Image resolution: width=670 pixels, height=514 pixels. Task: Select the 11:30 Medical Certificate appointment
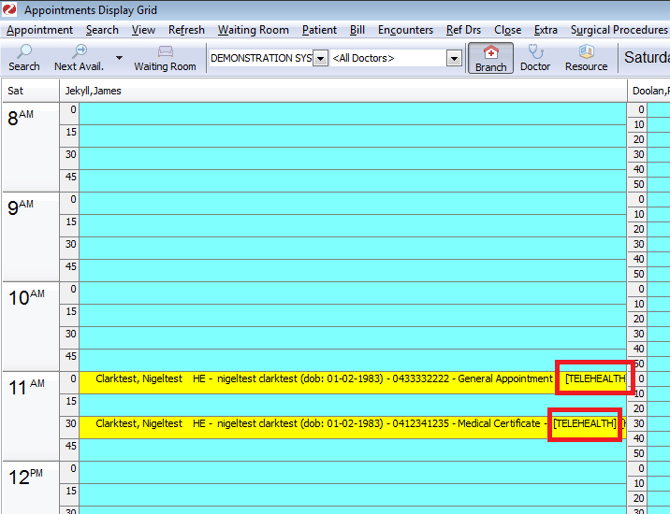click(x=320, y=424)
